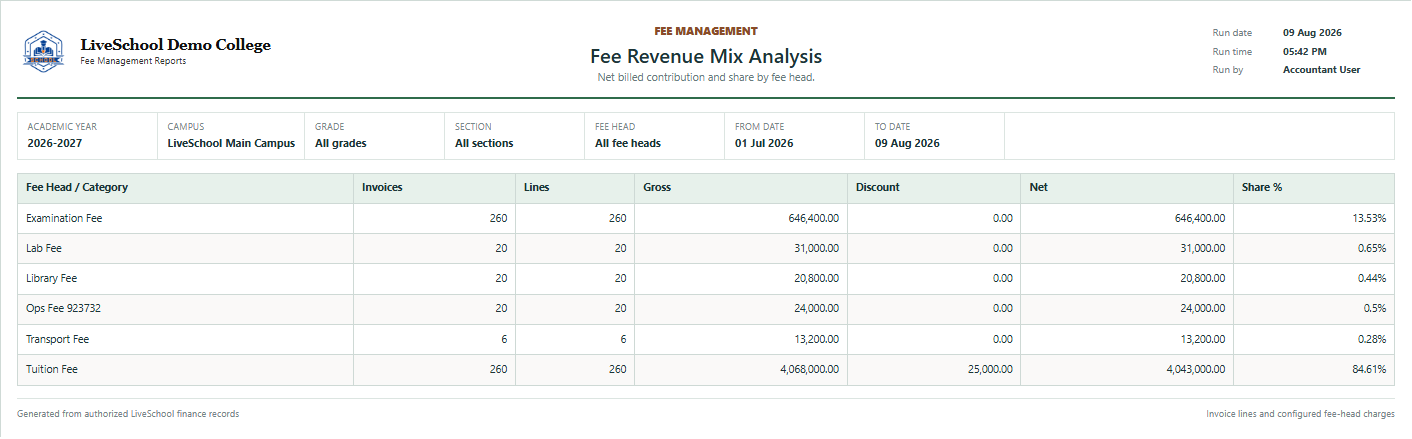This screenshot has width=1412, height=439.
Task: Select the Examination Fee row label
Action: pos(64,218)
